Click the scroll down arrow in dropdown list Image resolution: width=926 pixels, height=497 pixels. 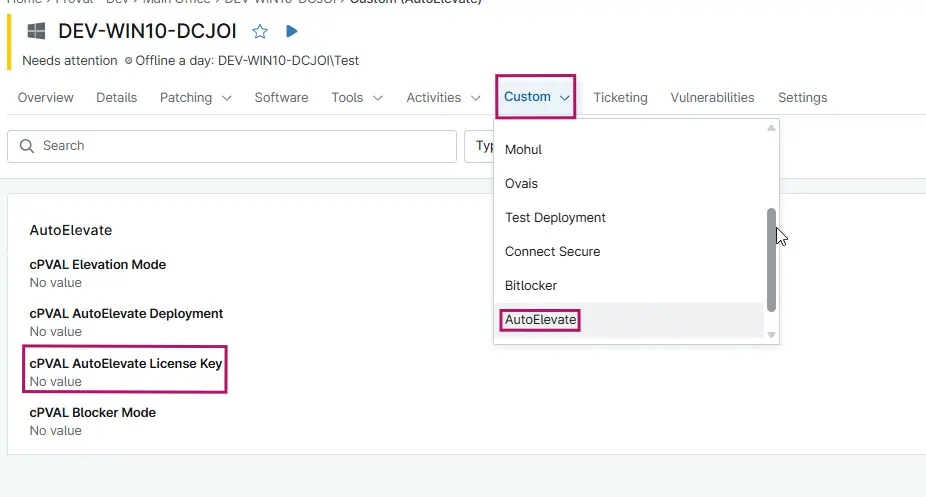[771, 334]
